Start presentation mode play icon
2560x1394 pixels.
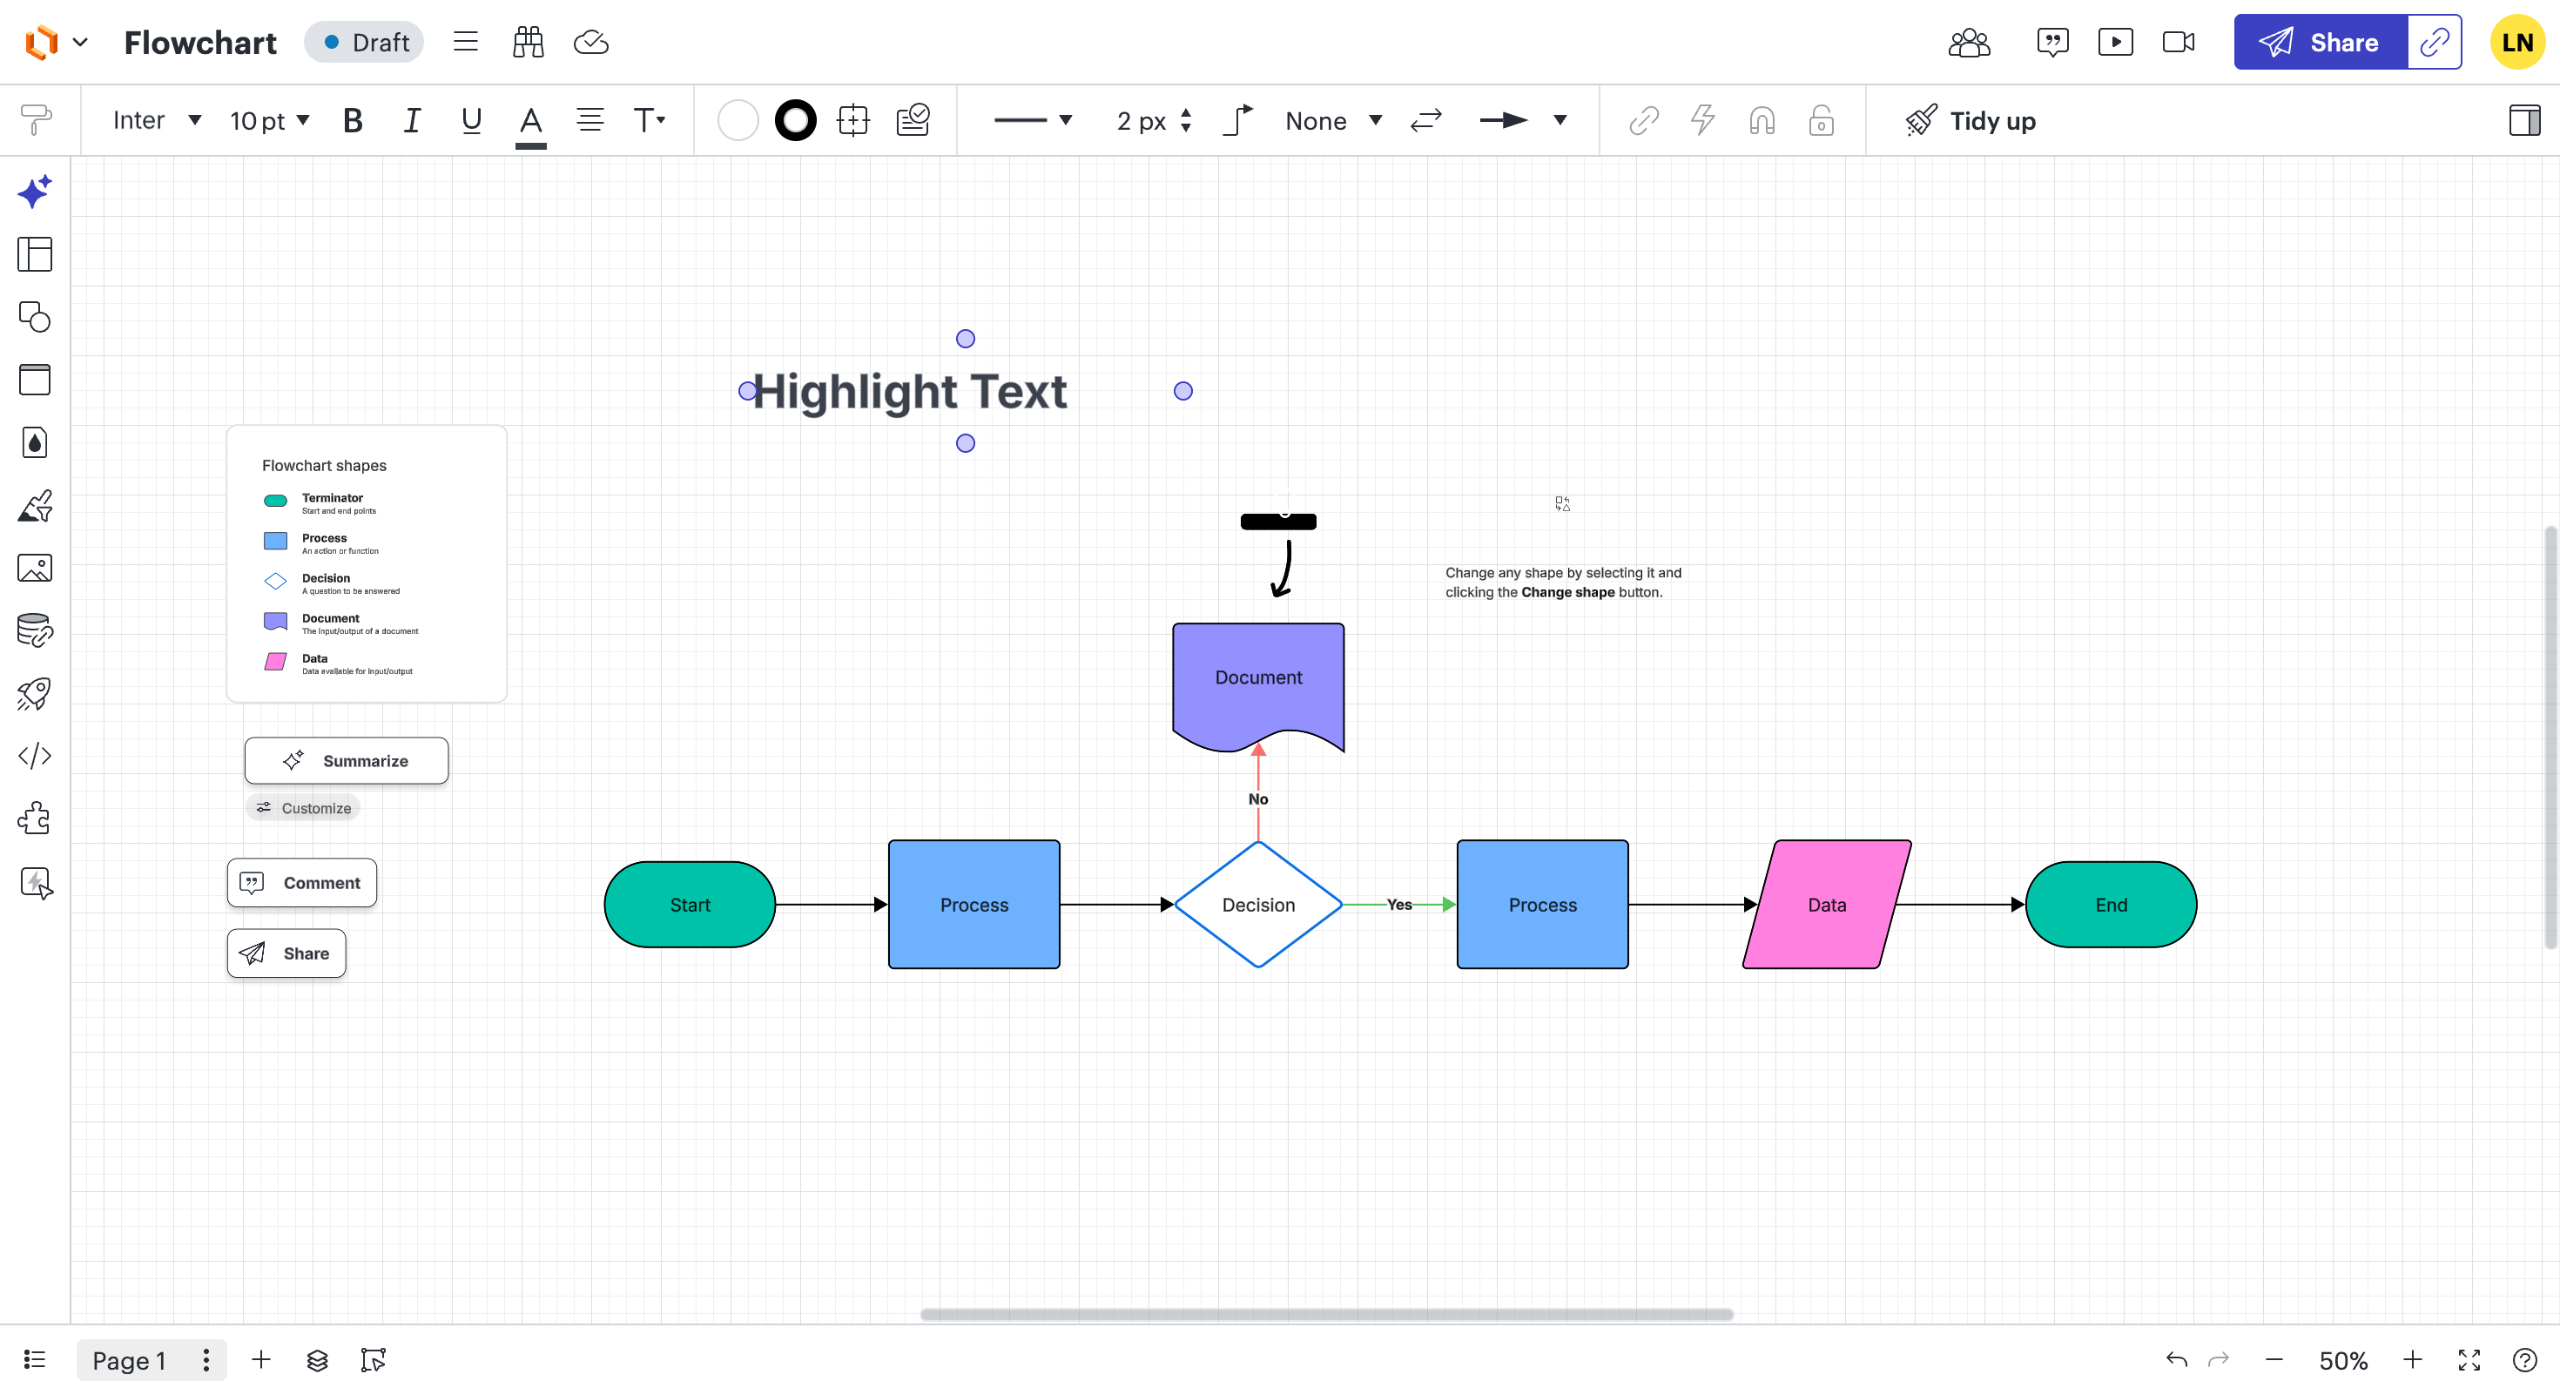2115,42
